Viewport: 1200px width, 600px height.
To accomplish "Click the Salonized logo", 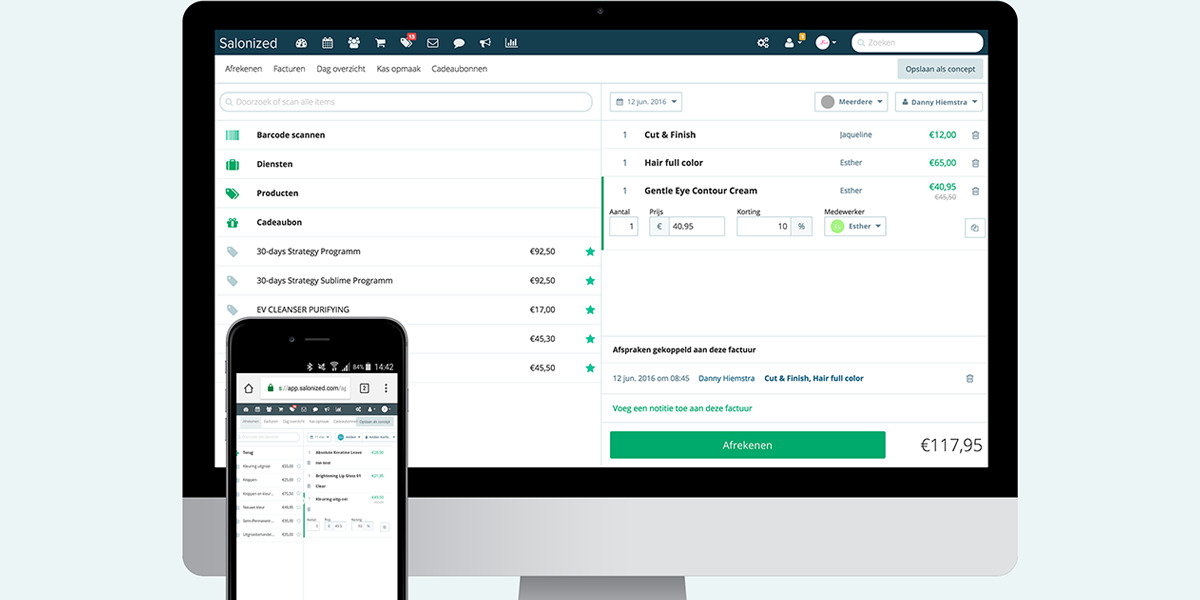I will (248, 43).
